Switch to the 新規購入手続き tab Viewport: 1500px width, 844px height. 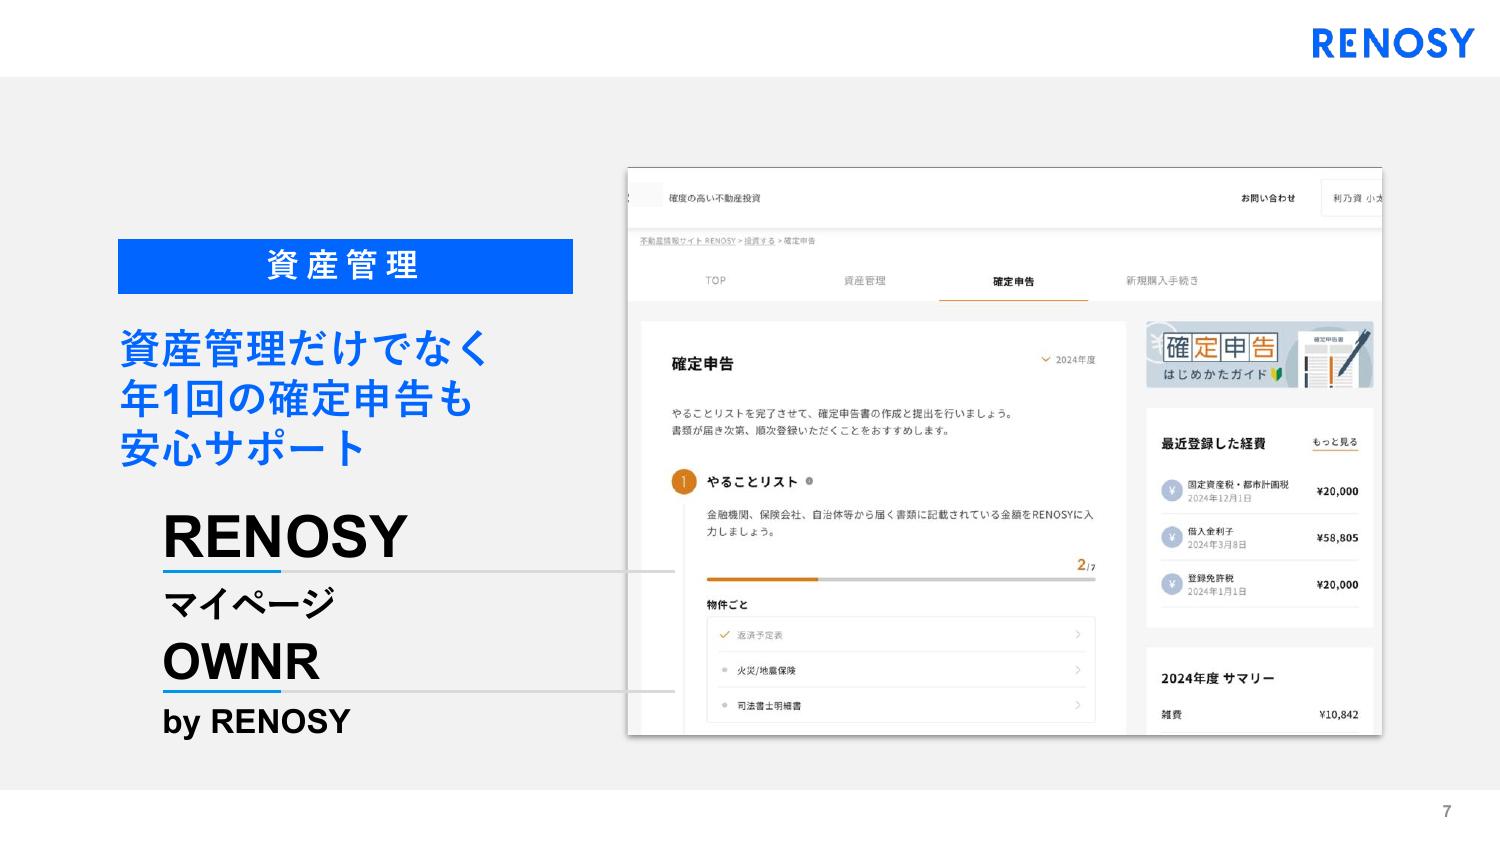(x=1162, y=281)
